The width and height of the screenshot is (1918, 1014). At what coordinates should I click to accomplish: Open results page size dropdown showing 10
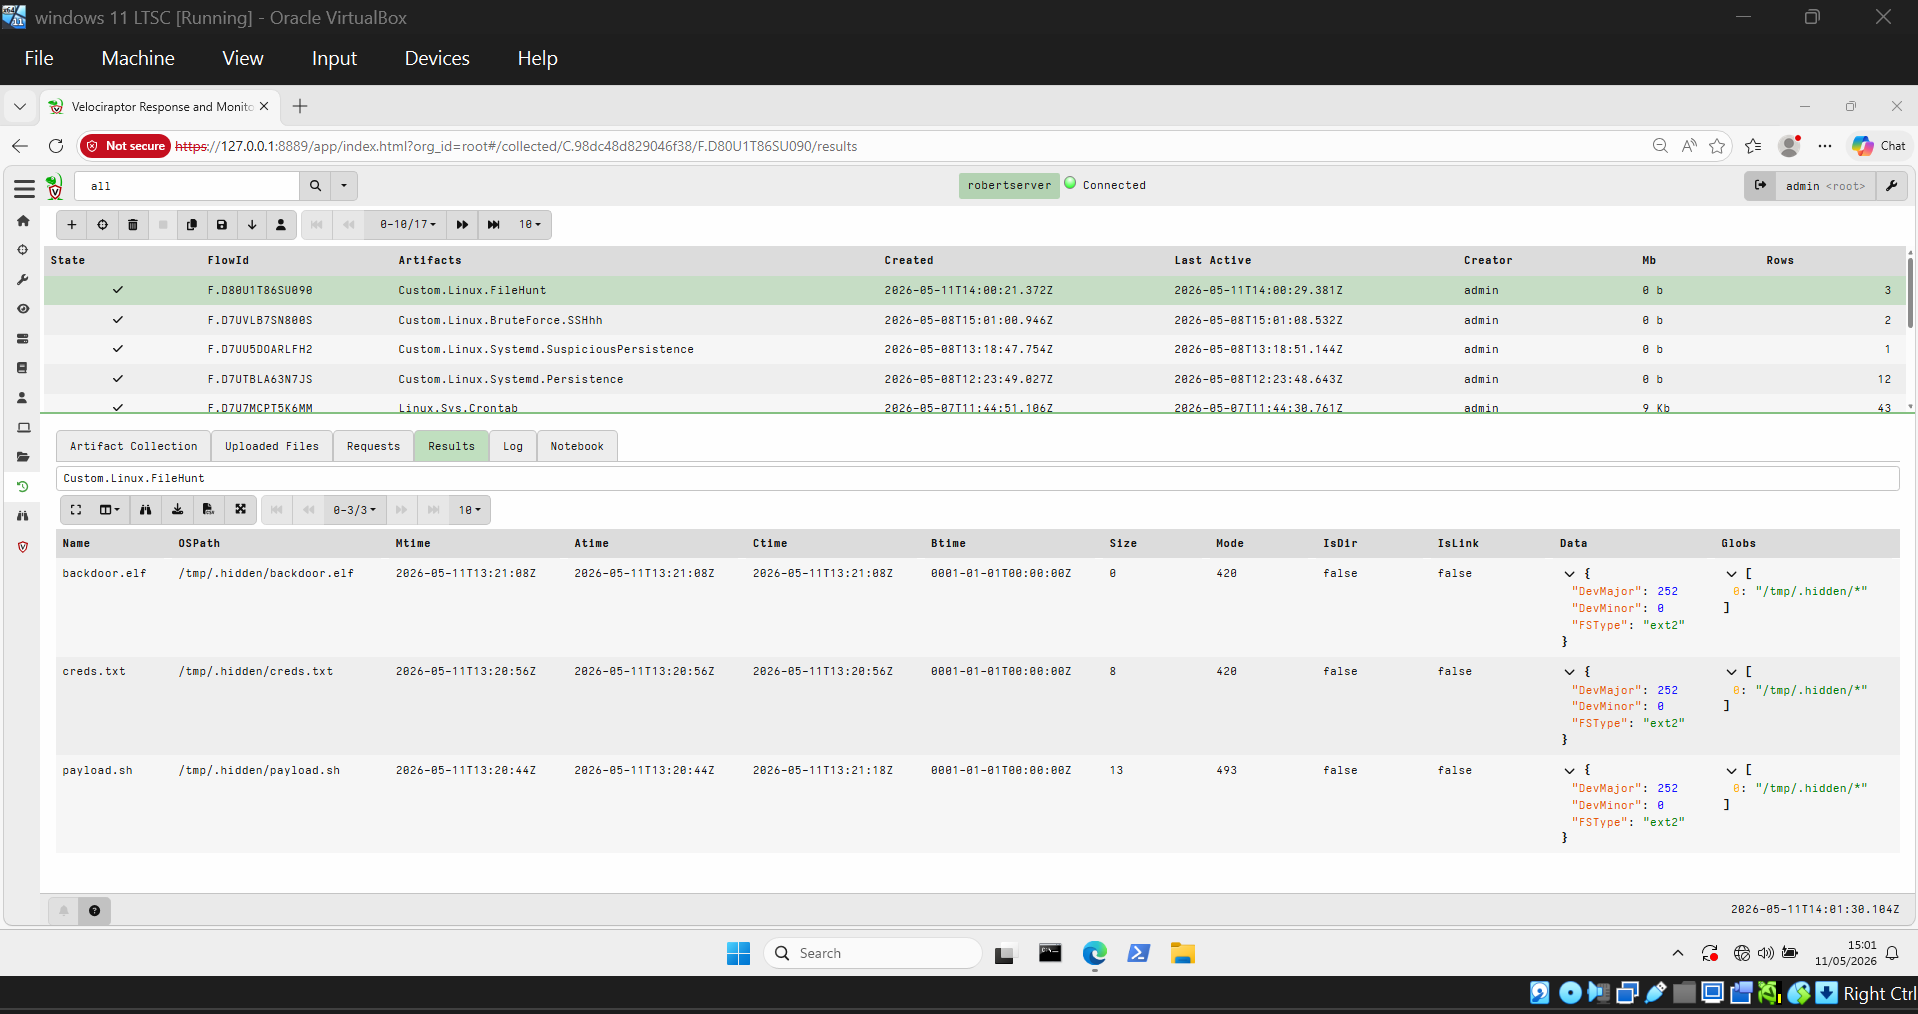(470, 510)
